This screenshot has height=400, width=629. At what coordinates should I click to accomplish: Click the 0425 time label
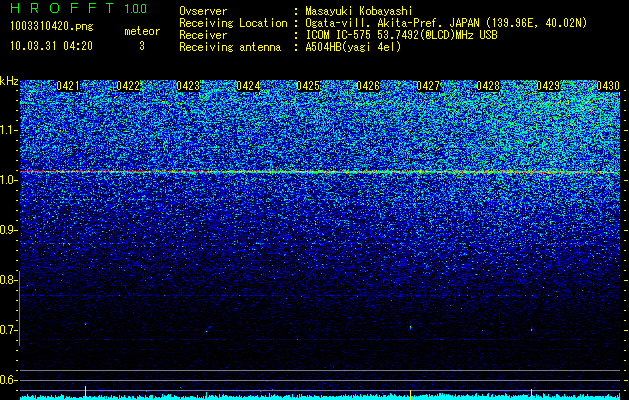(x=308, y=86)
